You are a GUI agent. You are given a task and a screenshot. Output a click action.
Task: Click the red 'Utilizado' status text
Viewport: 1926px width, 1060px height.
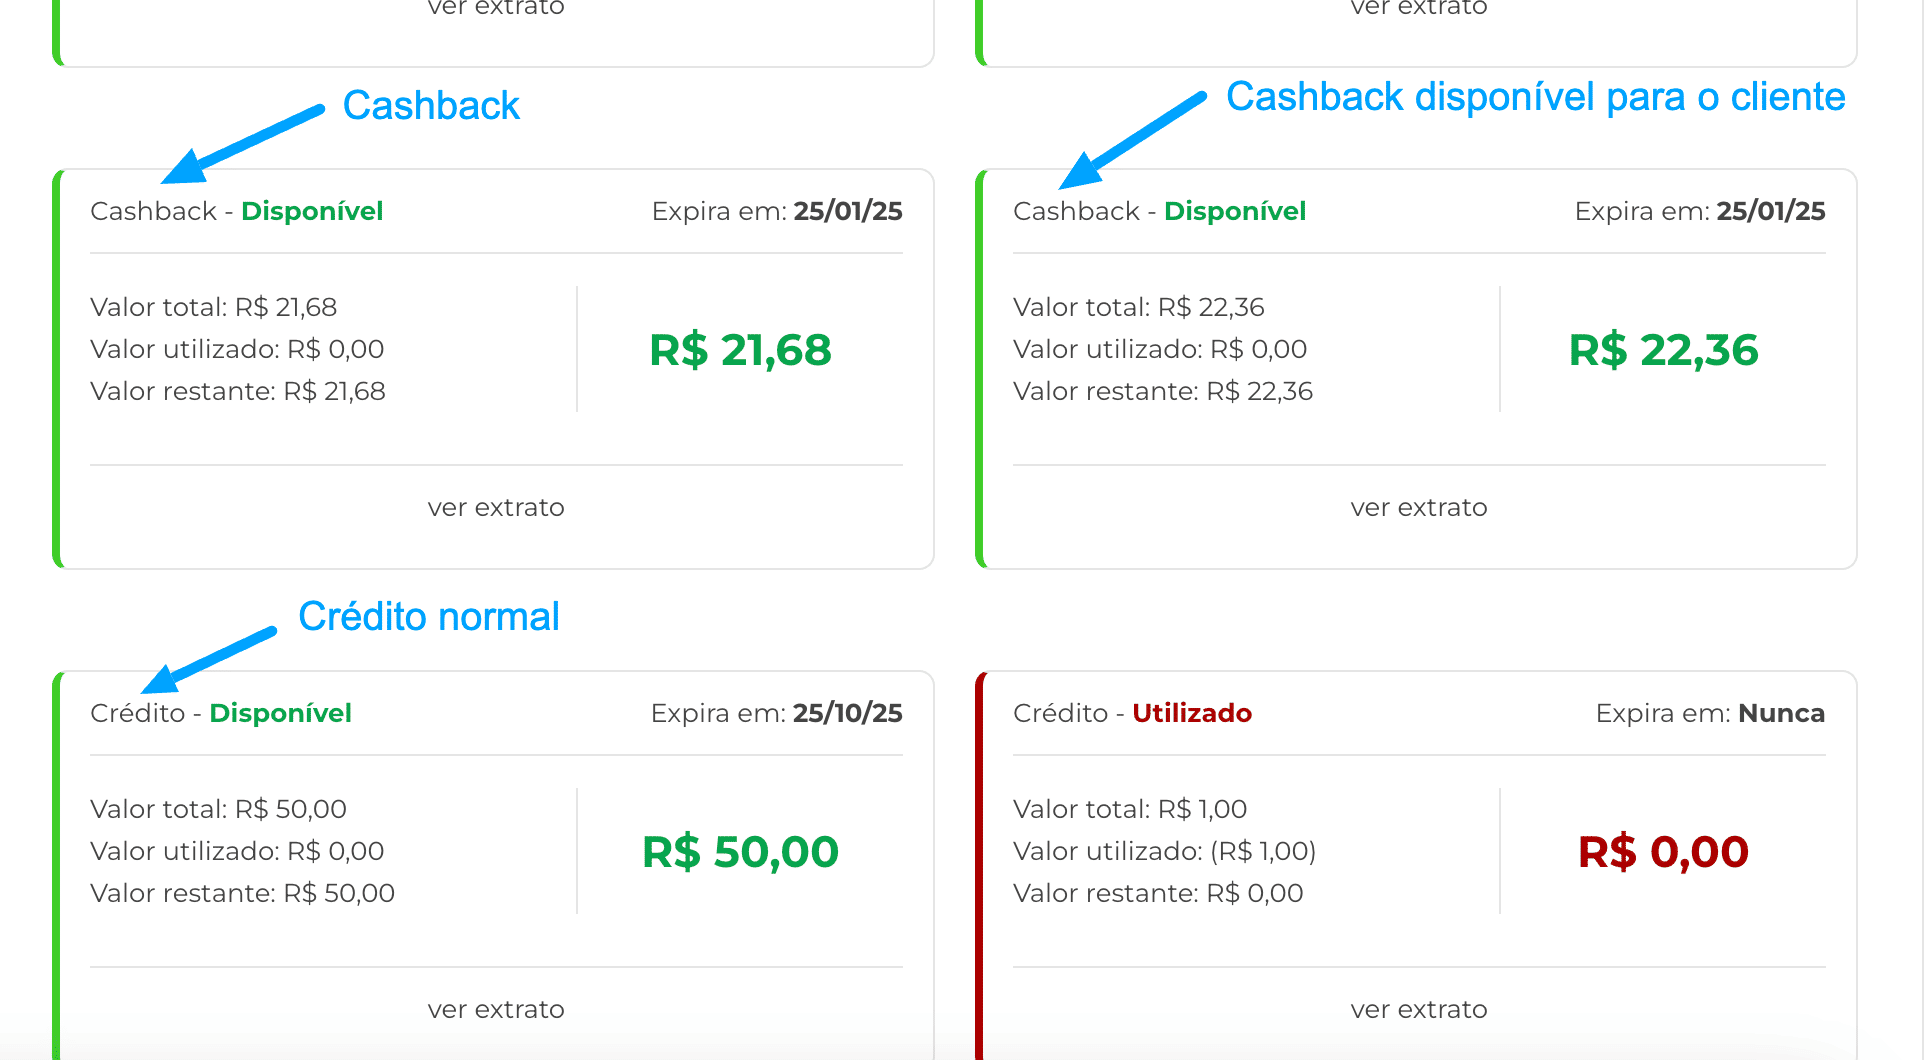point(1191,713)
